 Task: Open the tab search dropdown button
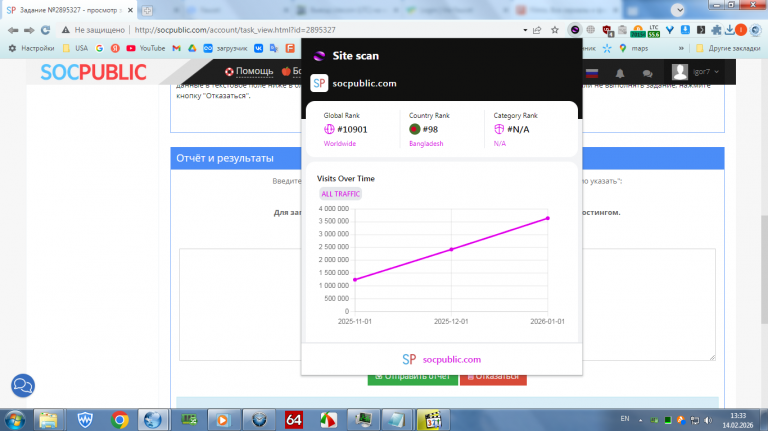[678, 10]
